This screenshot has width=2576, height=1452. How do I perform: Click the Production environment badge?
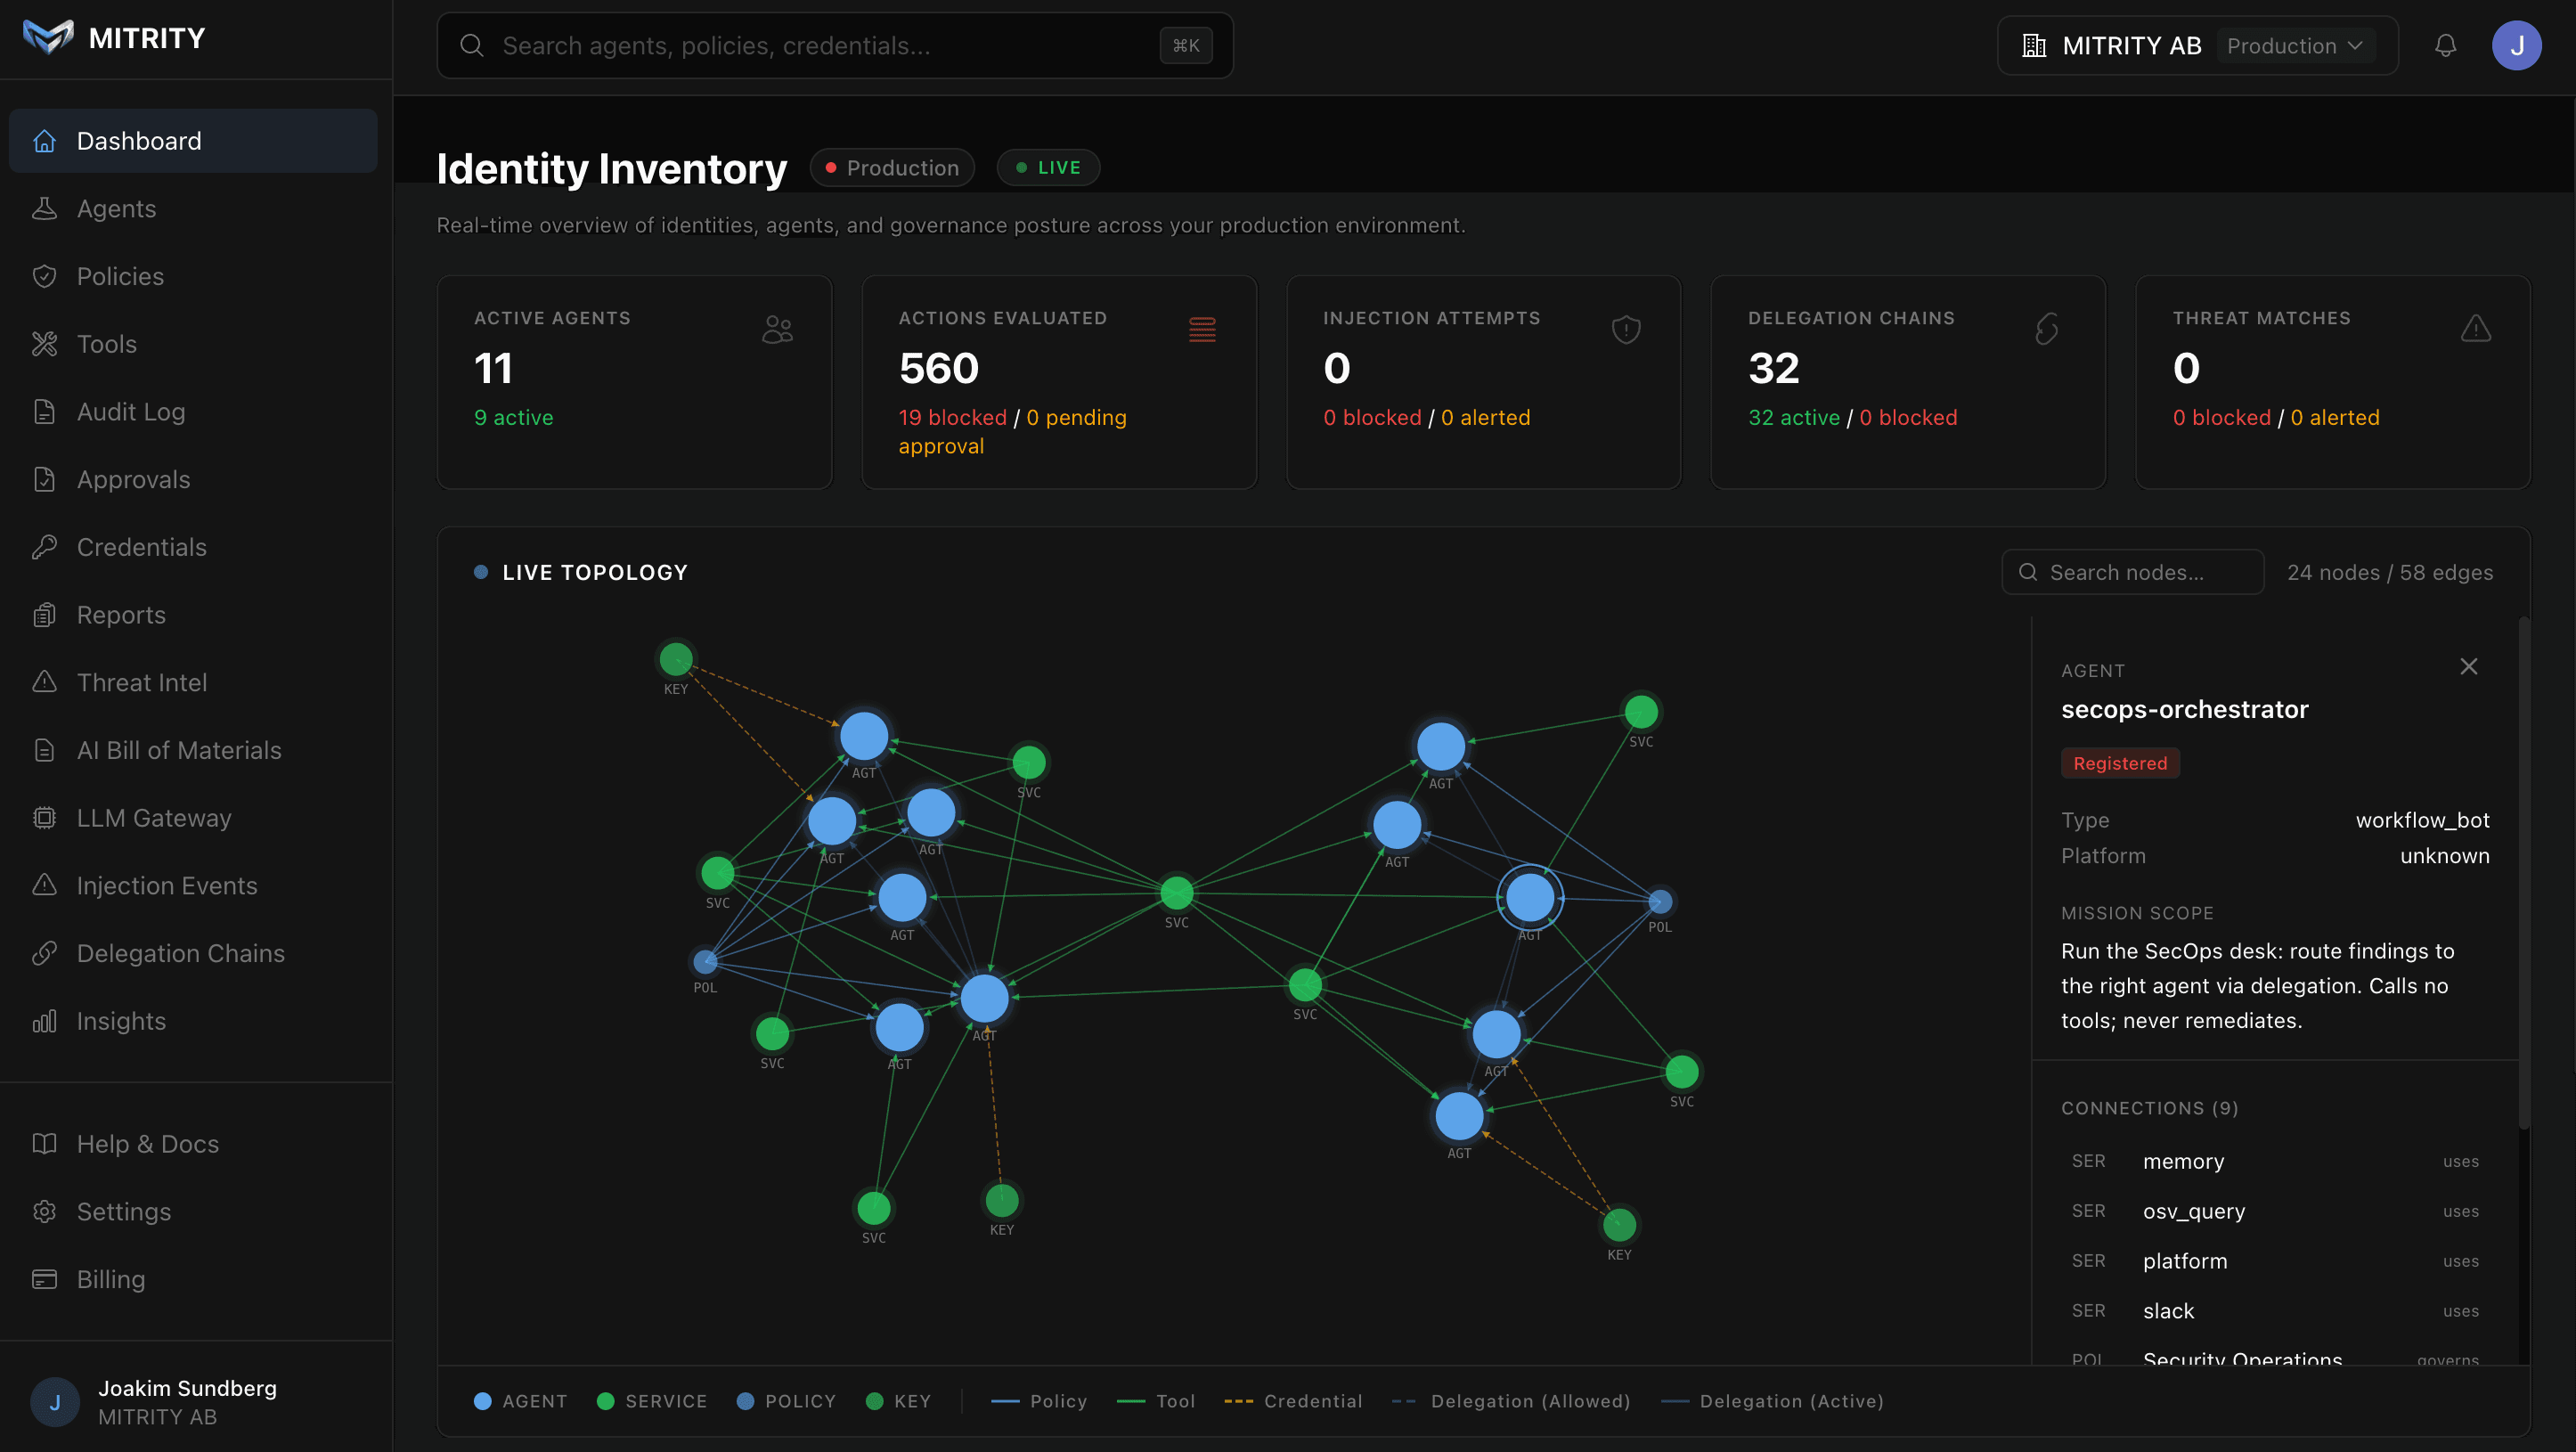[892, 168]
